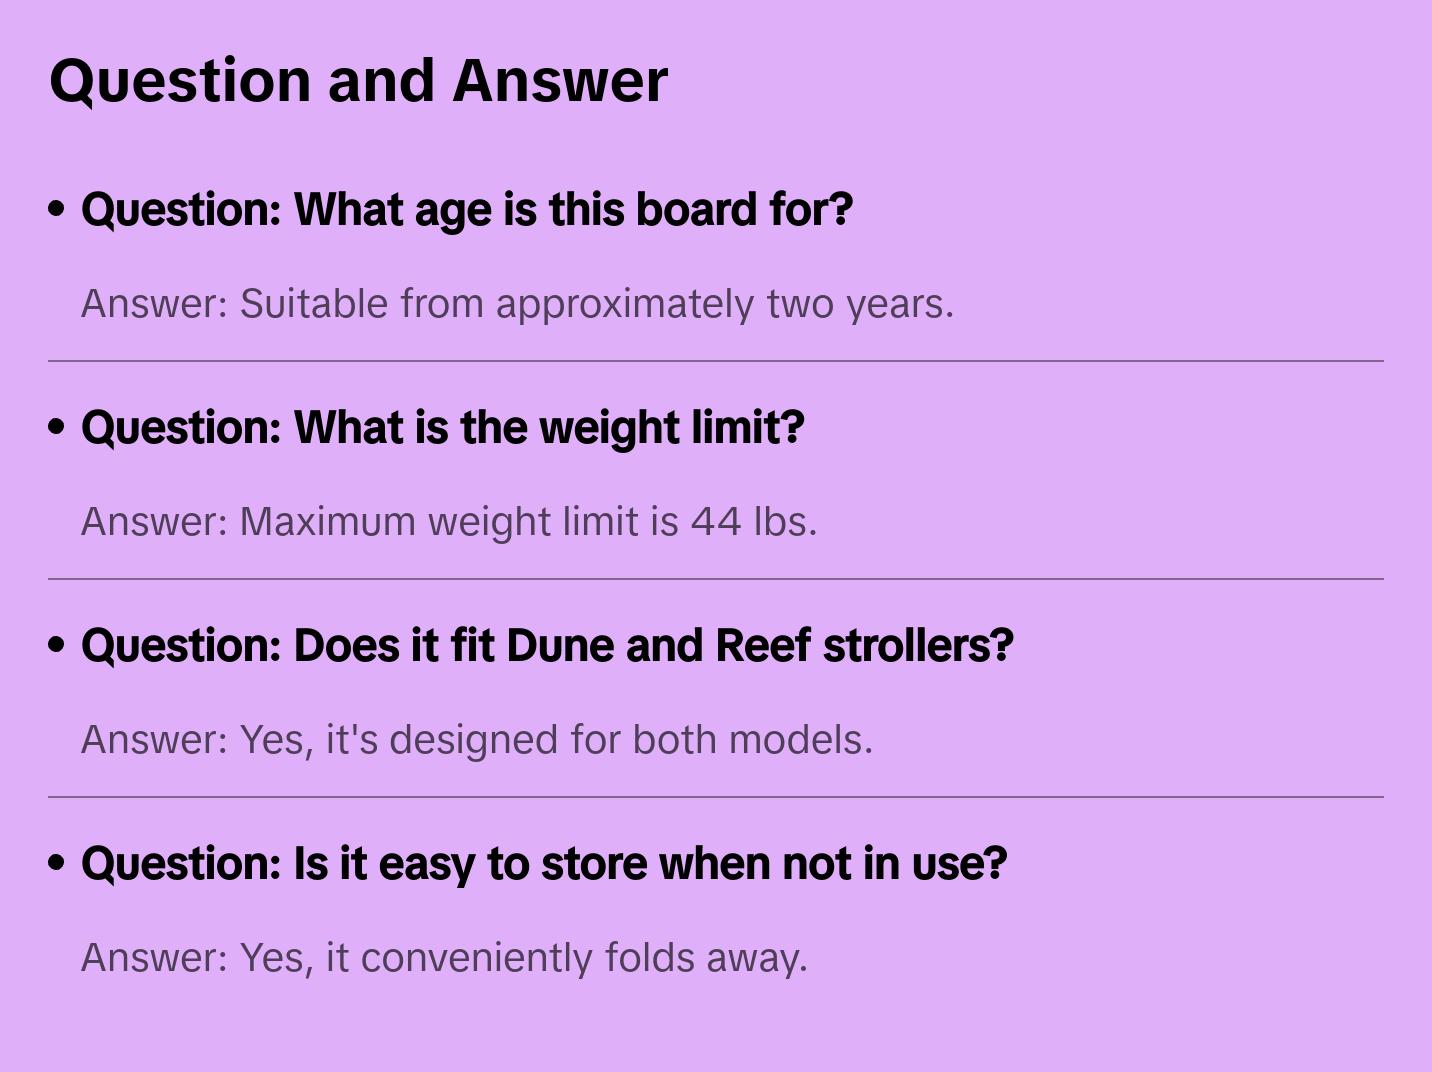Click the answer about folding away

point(444,958)
